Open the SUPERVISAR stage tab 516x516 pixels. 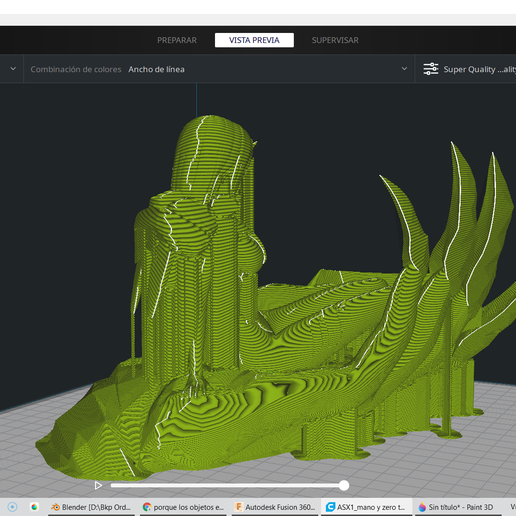[335, 40]
